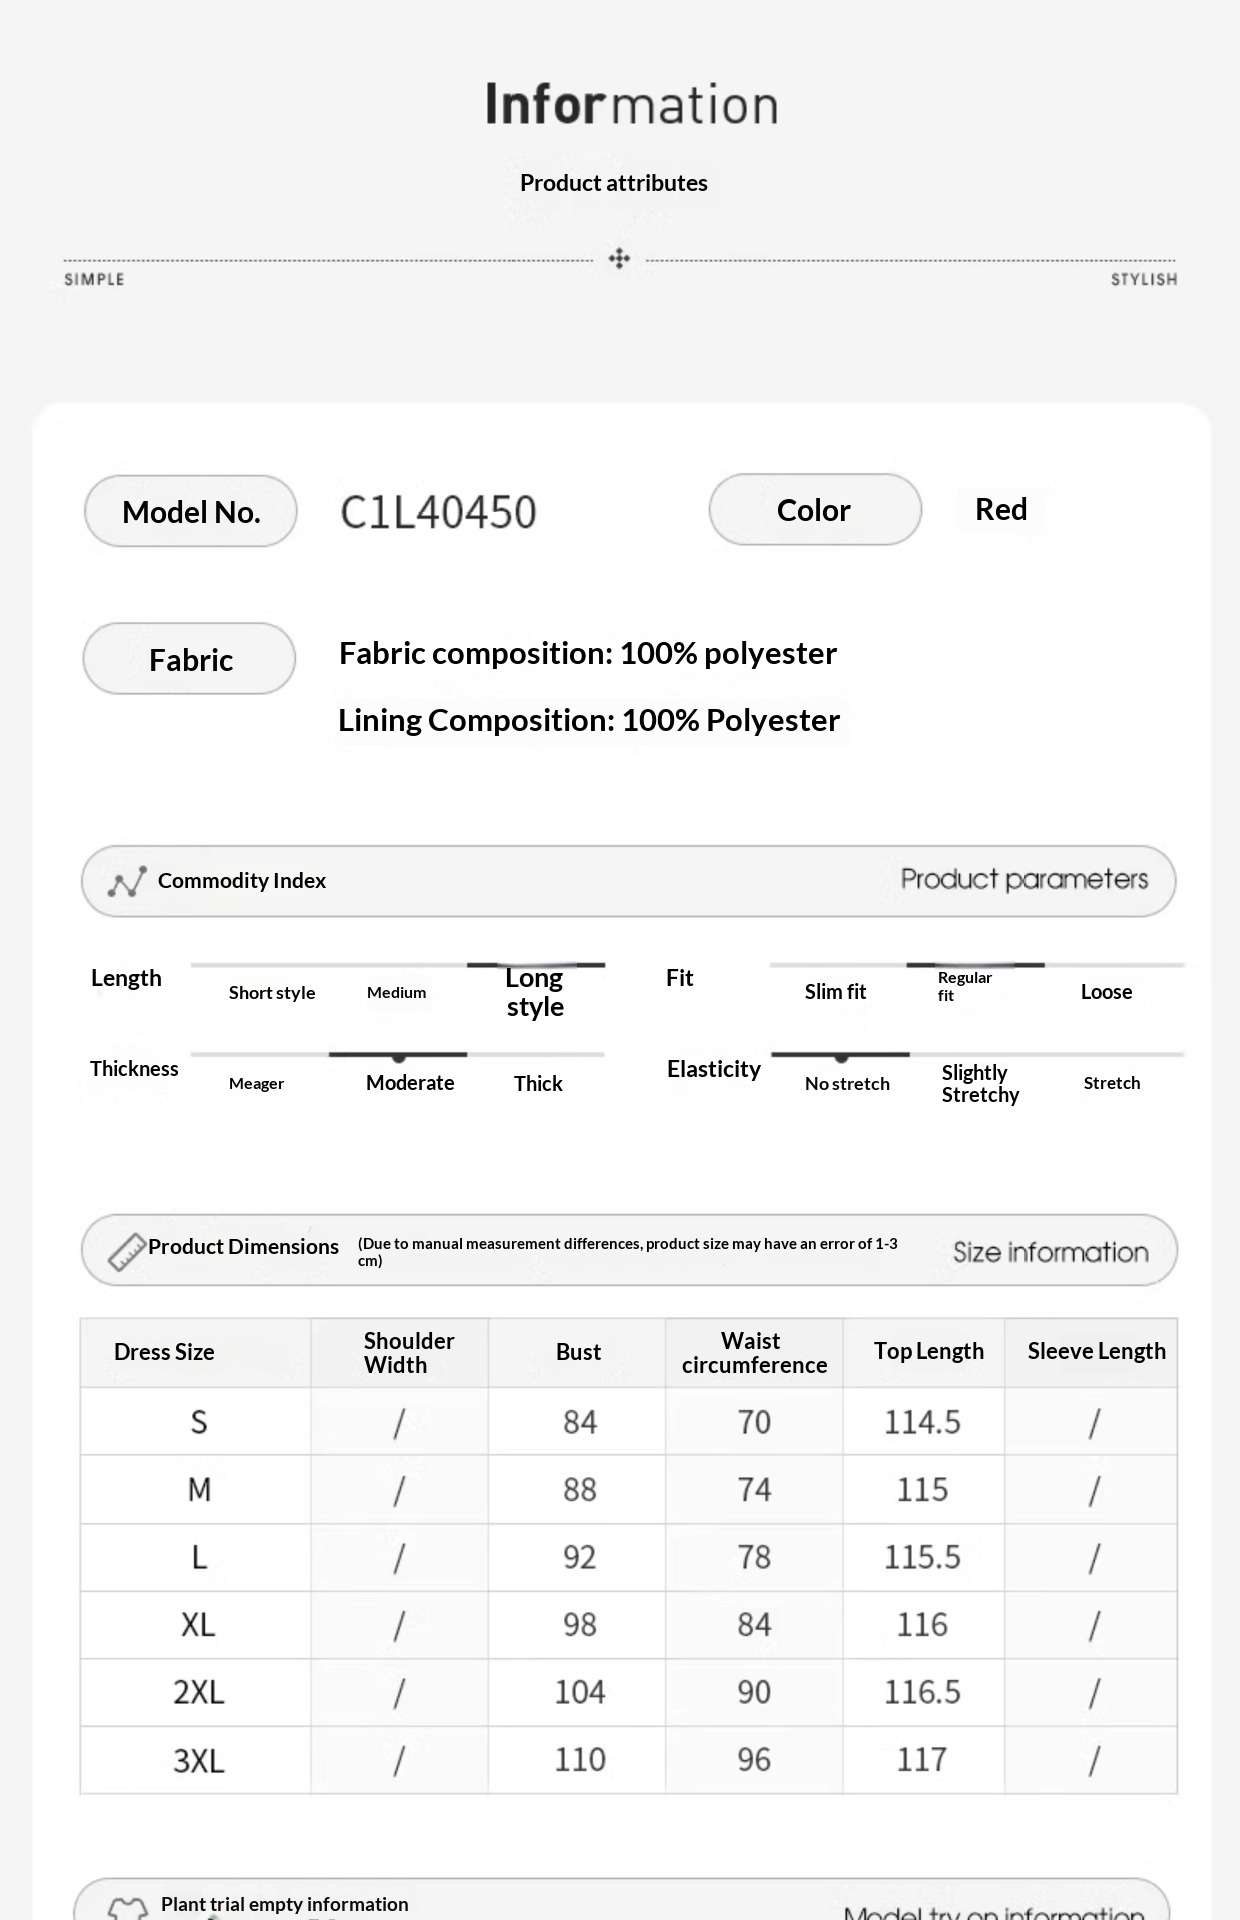Image resolution: width=1240 pixels, height=1920 pixels.
Task: Click the Thickness slider Moderate marker dot
Action: 399,1057
